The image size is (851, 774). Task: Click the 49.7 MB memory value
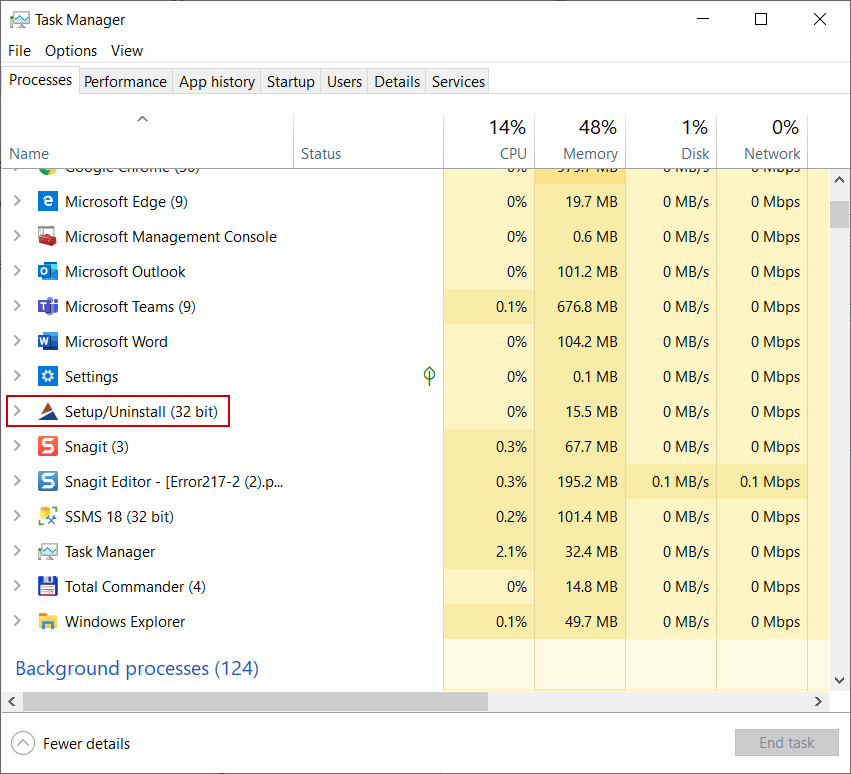(x=591, y=621)
